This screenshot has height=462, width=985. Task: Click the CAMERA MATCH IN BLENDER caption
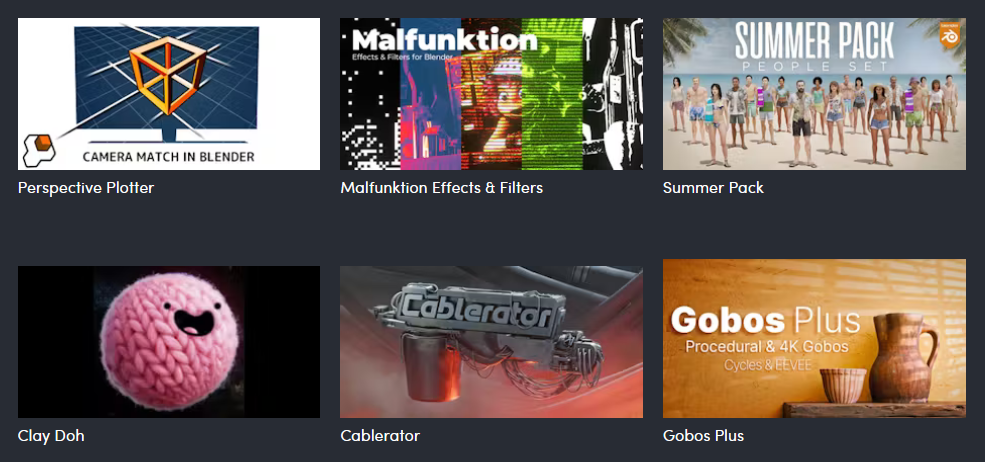coord(168,157)
